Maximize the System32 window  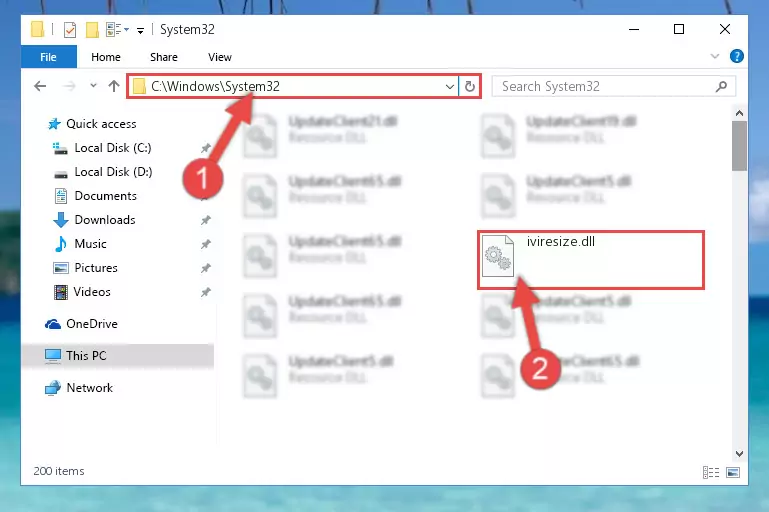[x=679, y=29]
